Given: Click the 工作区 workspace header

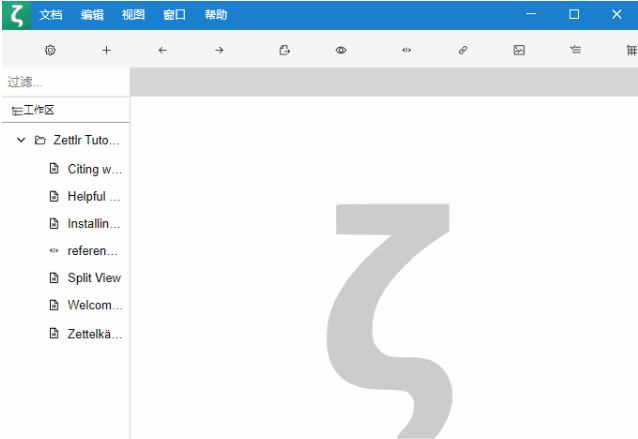Looking at the screenshot, I should [x=40, y=110].
